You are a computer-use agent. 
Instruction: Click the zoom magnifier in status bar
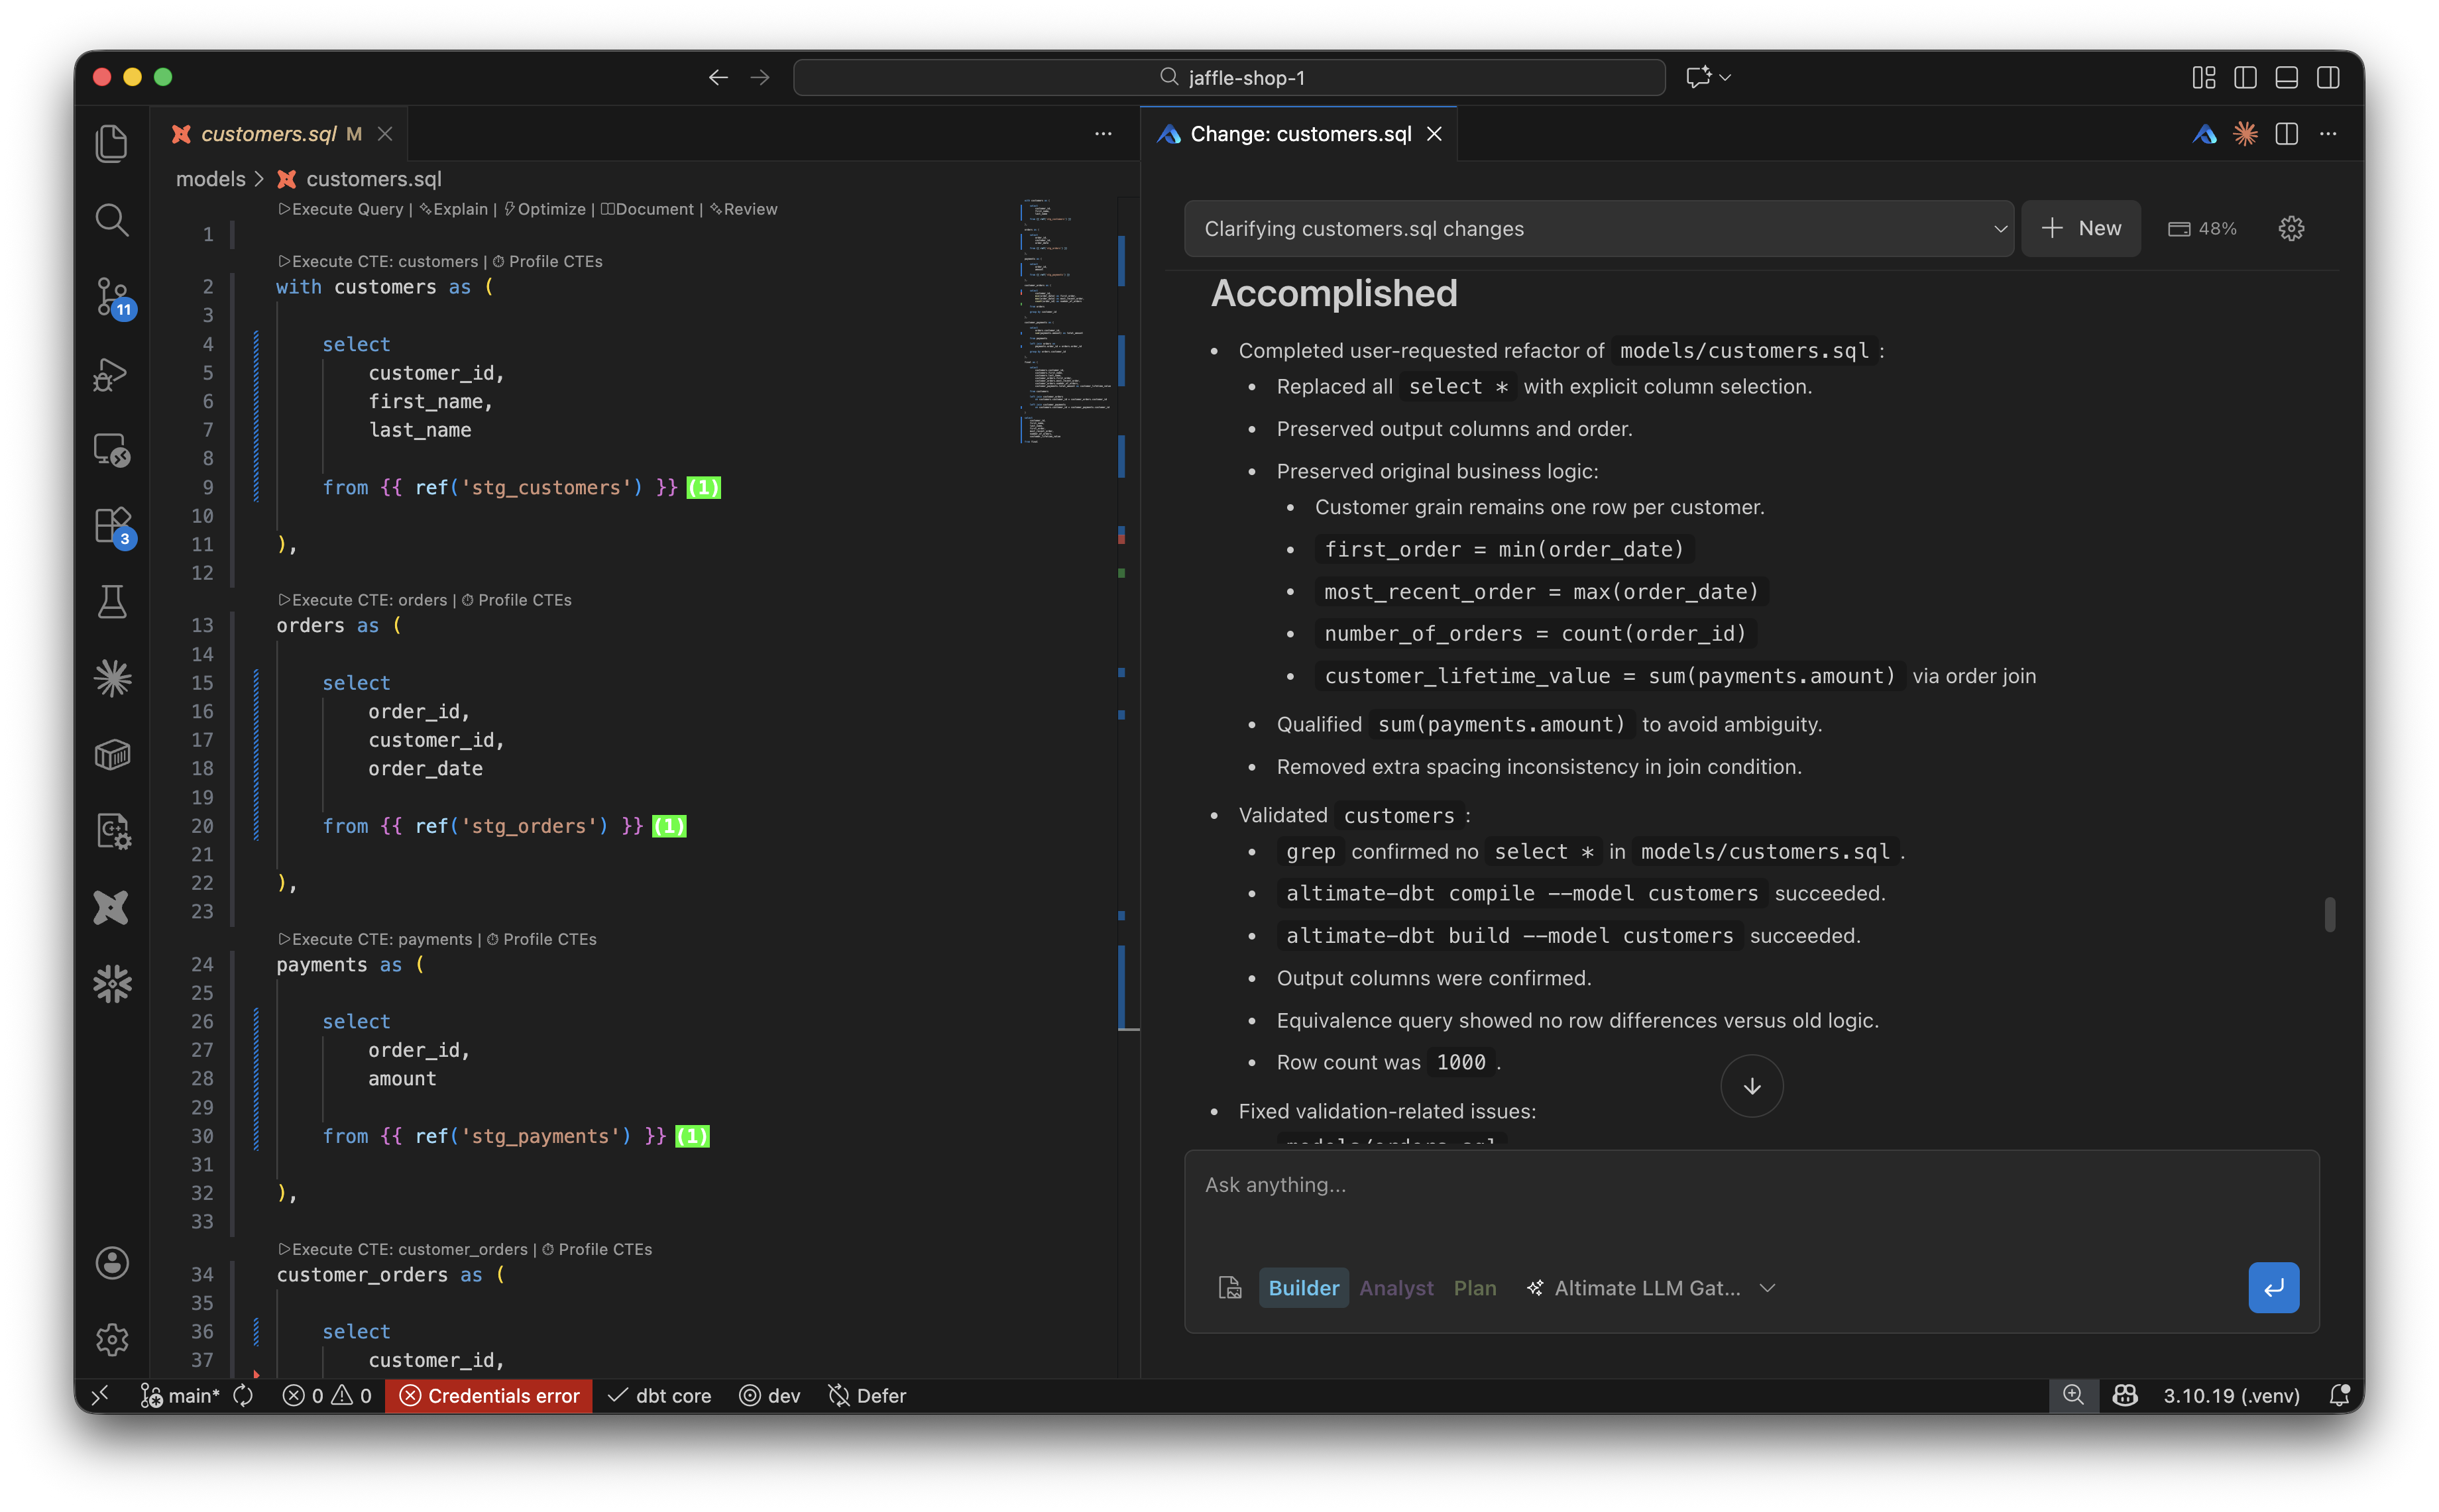click(x=2073, y=1396)
